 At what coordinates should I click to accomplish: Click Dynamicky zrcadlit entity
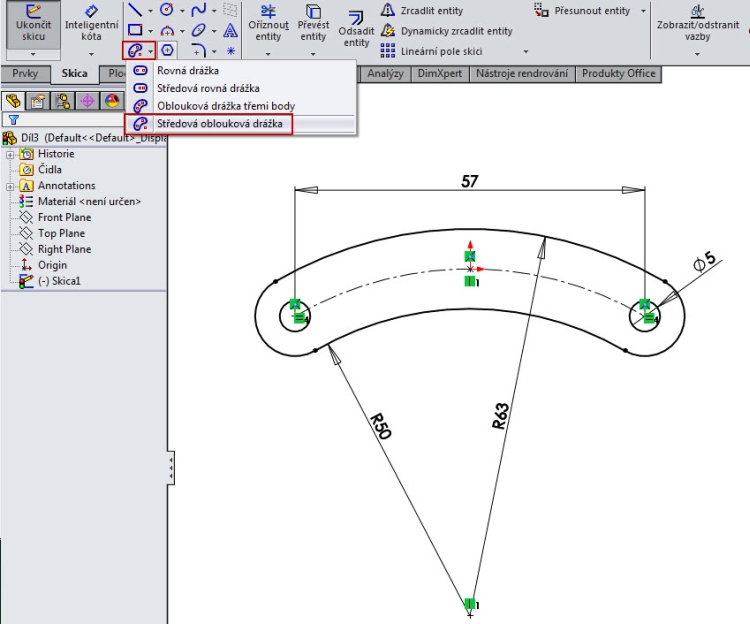(x=447, y=31)
